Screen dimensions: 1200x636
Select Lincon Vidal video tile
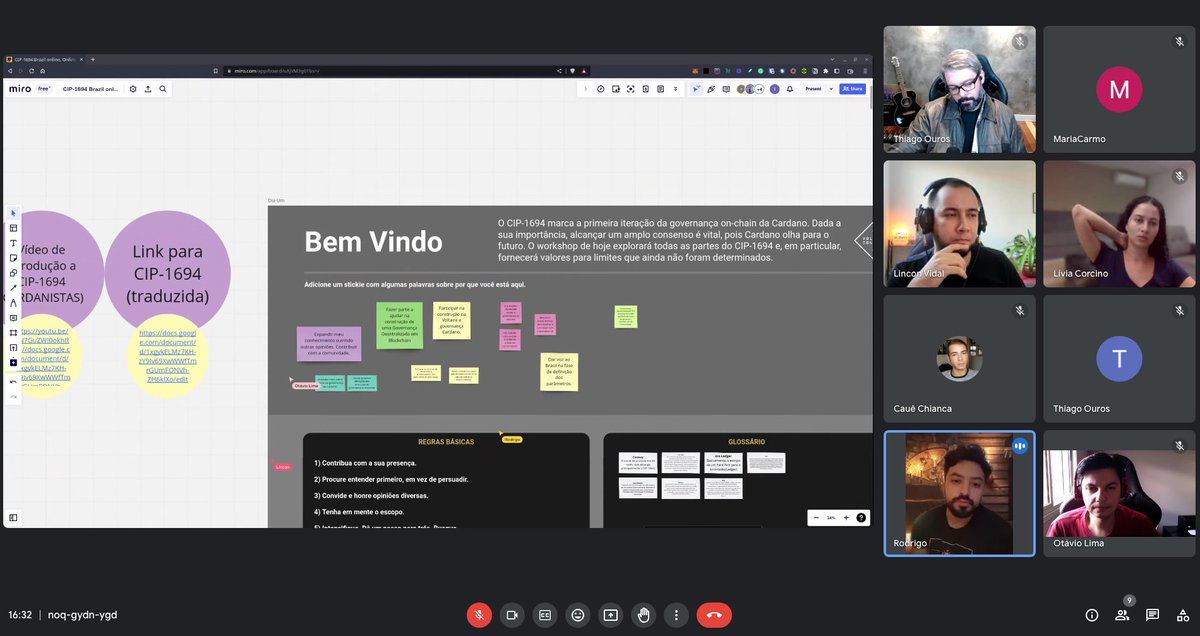click(960, 224)
